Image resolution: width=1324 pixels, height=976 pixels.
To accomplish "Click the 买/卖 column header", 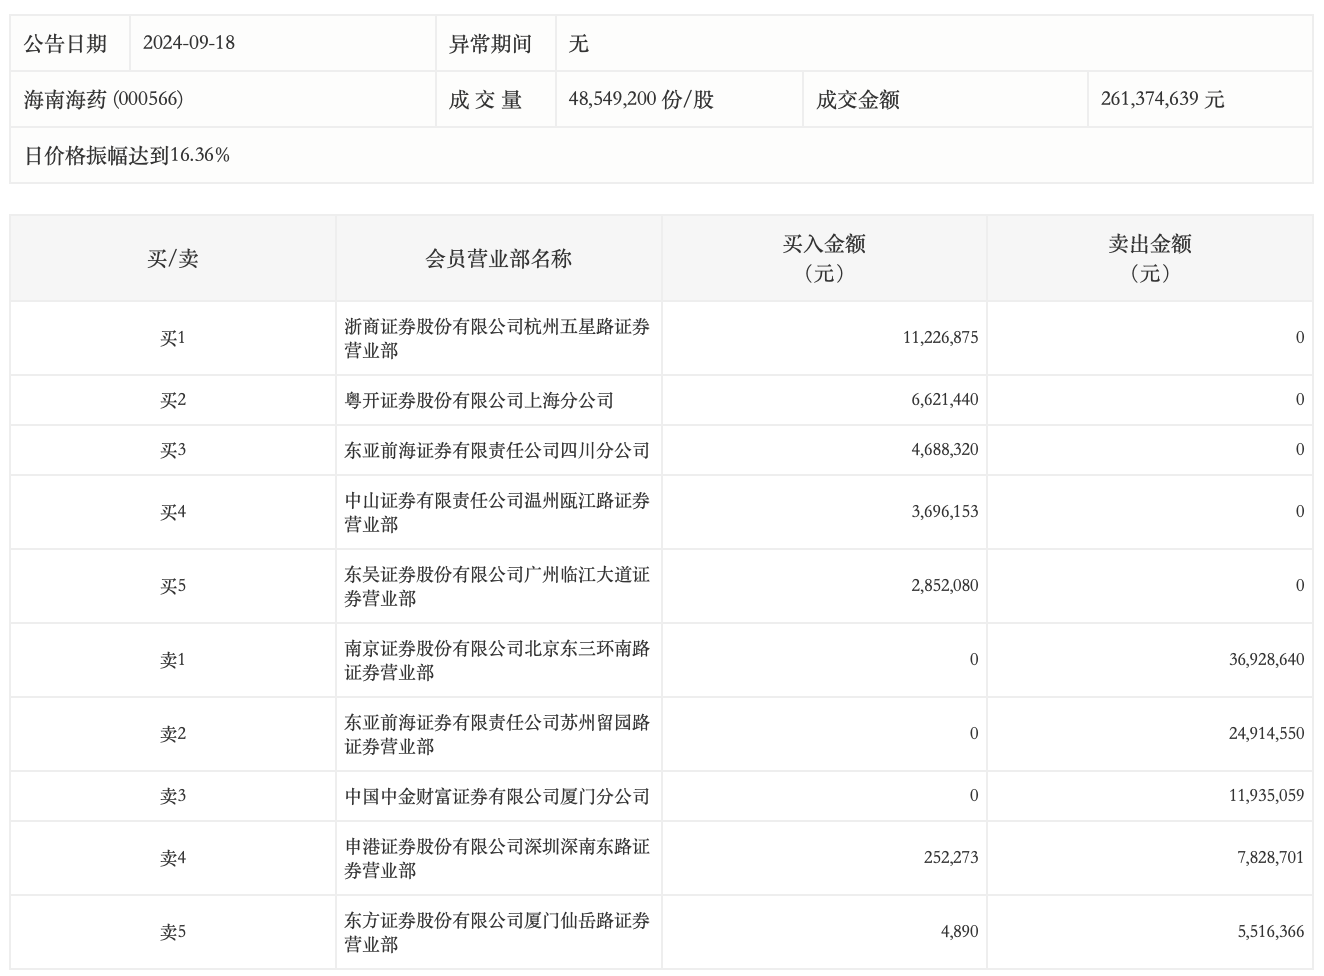I will pos(173,259).
